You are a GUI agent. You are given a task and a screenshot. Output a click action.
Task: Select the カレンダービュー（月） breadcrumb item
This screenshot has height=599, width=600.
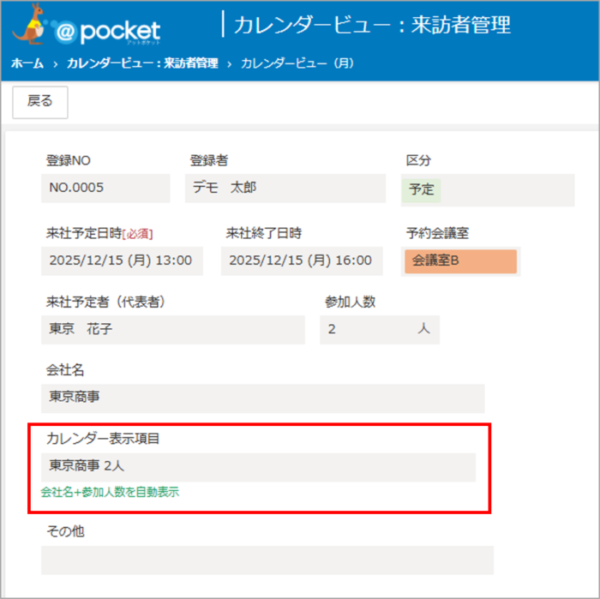click(x=297, y=63)
